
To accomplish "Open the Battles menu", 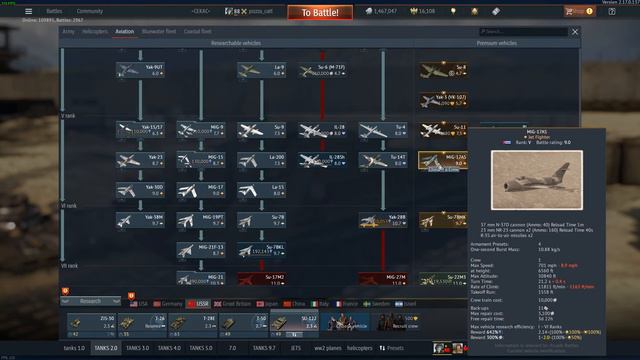I will click(x=54, y=11).
